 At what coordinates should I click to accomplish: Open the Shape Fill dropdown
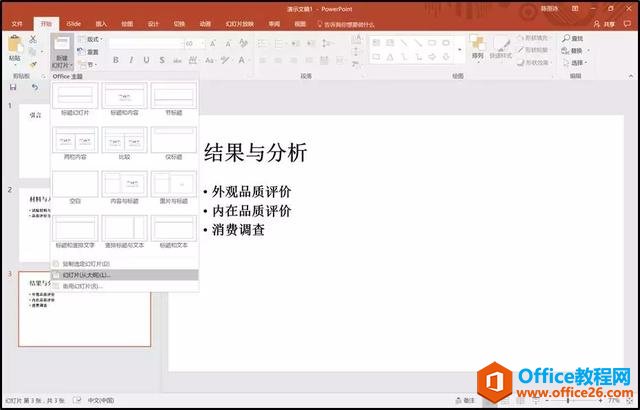[533, 38]
